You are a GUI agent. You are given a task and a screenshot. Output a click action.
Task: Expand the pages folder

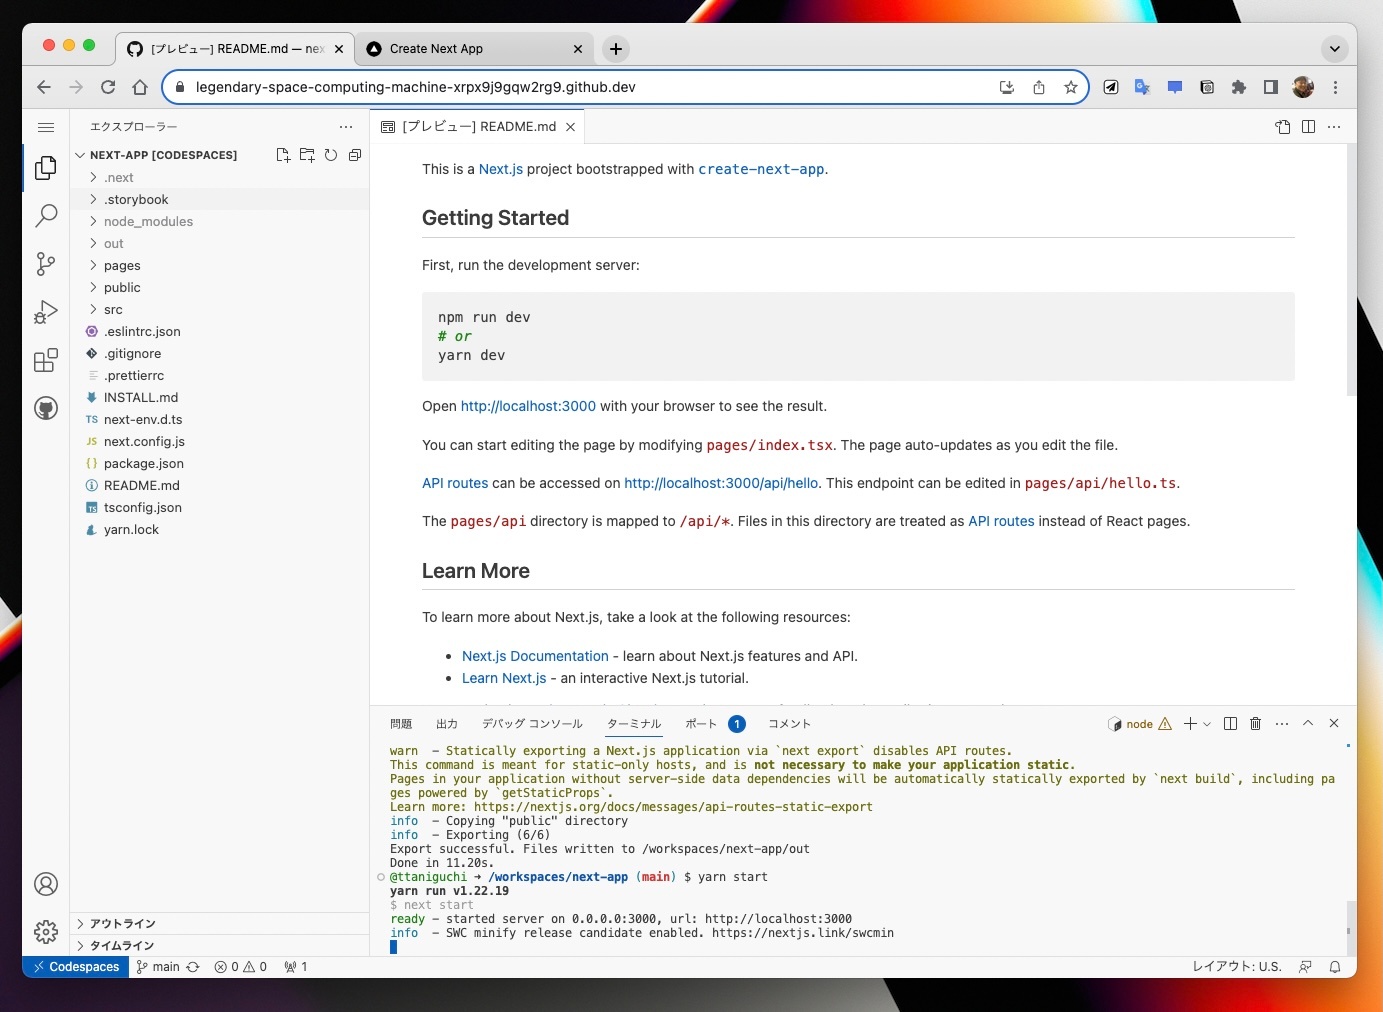pyautogui.click(x=220, y=266)
